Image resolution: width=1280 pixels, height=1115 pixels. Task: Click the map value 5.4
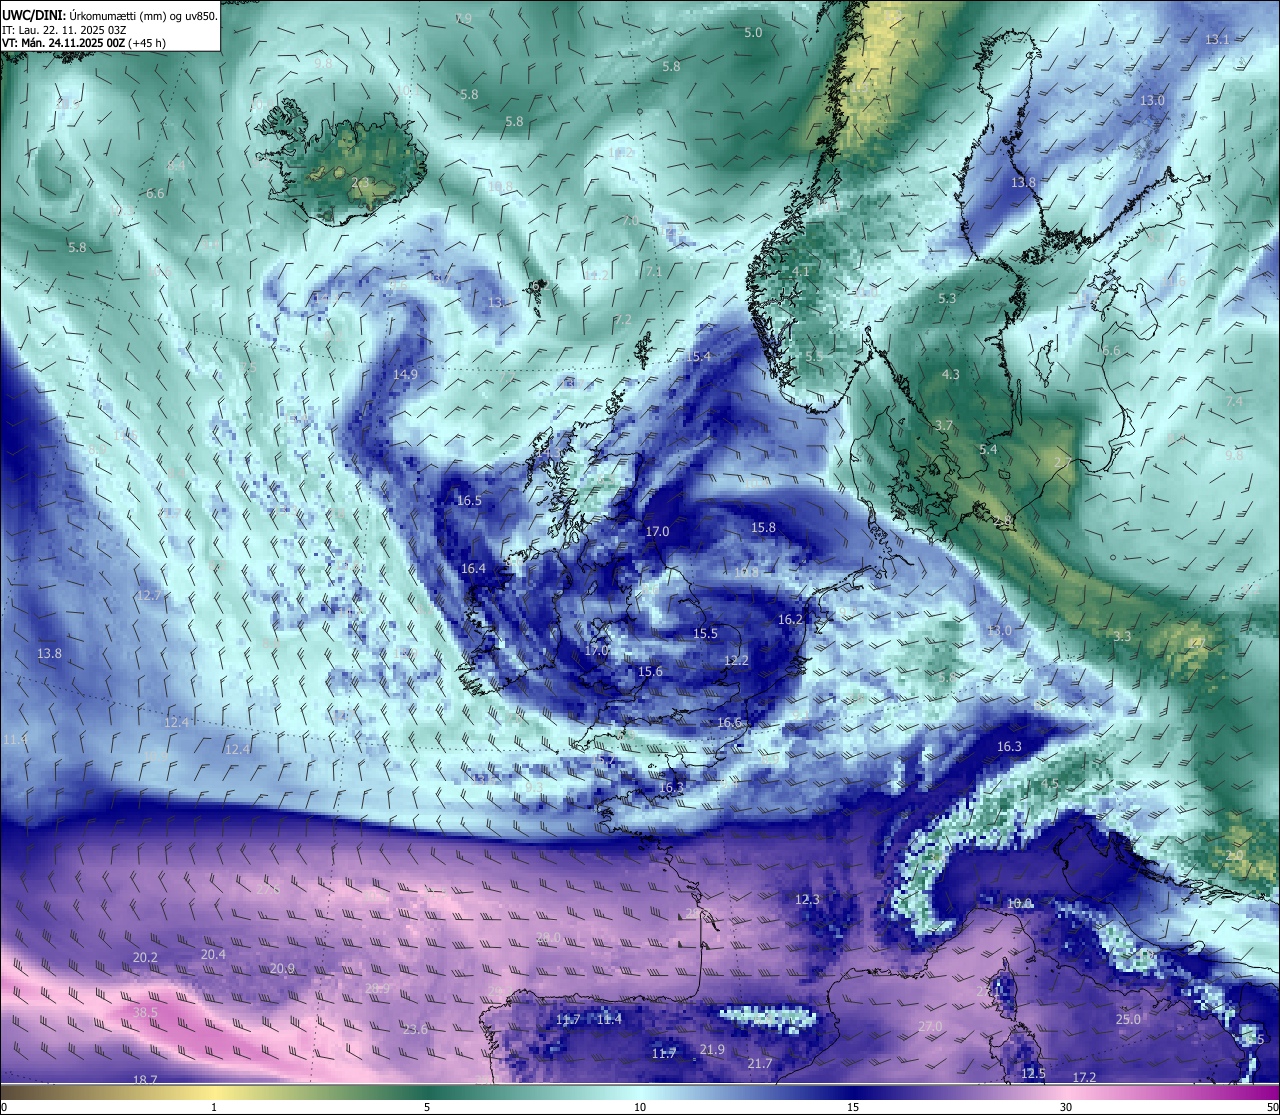pyautogui.click(x=988, y=449)
